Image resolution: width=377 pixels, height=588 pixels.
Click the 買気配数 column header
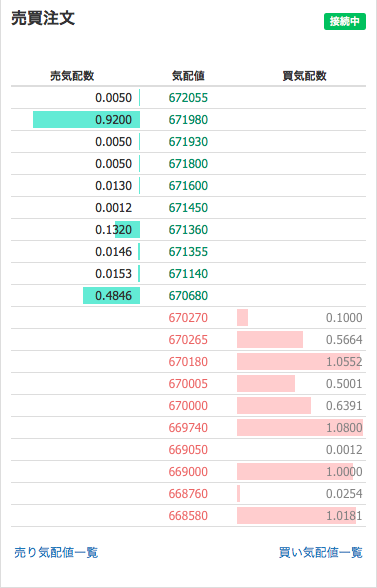304,76
